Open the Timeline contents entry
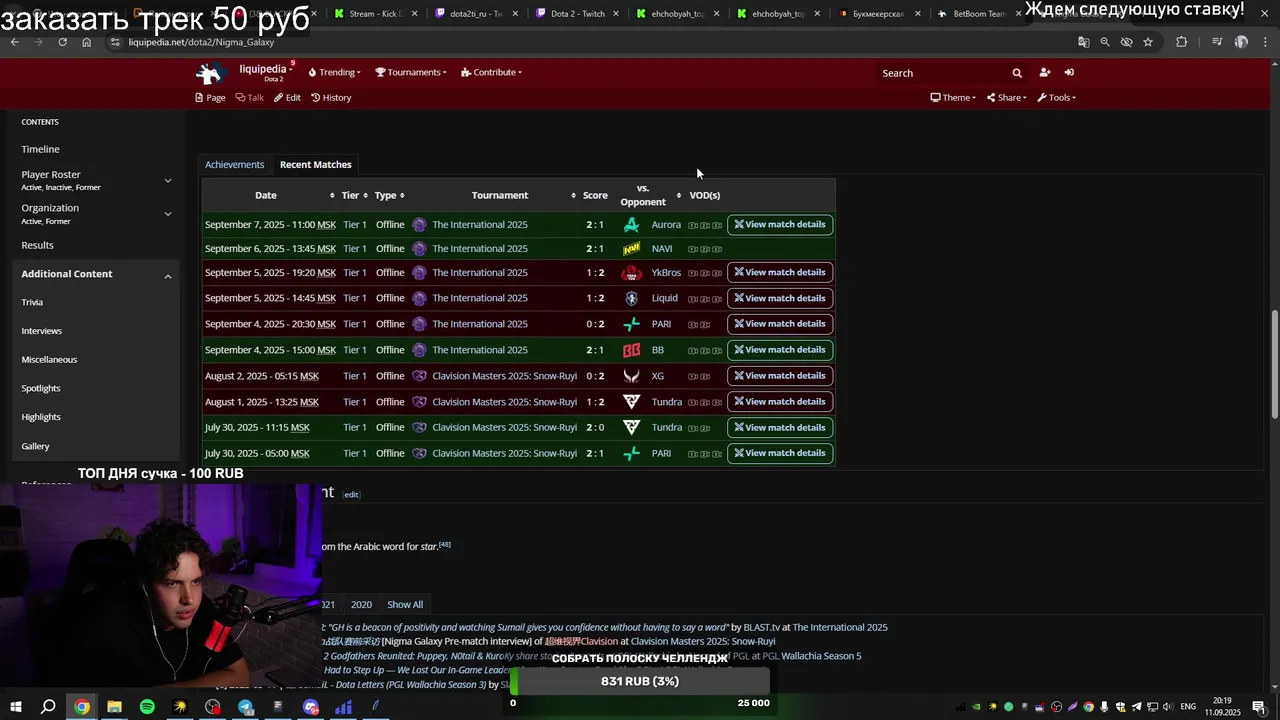The height and width of the screenshot is (720, 1280). click(x=41, y=149)
